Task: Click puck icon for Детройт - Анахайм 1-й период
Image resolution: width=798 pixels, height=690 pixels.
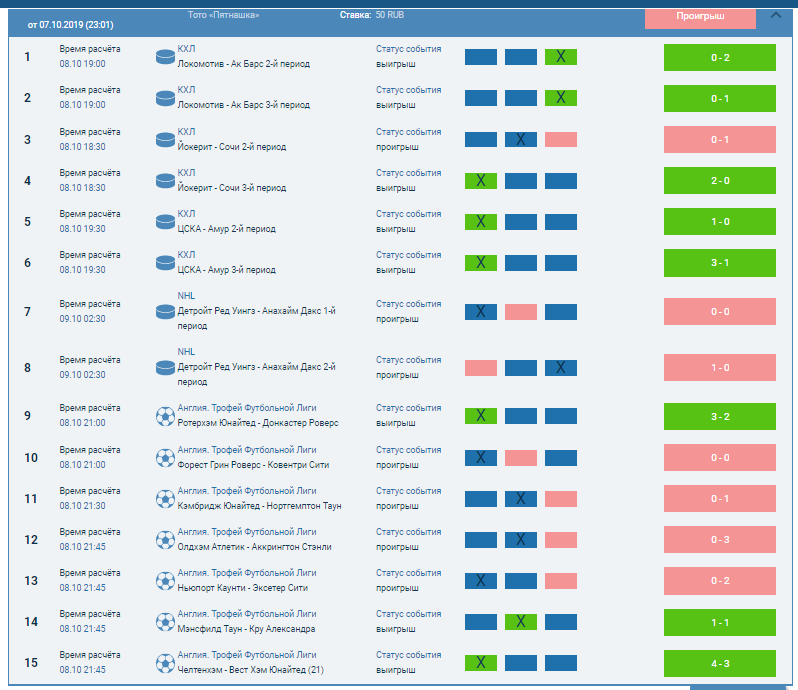Action: pos(165,311)
